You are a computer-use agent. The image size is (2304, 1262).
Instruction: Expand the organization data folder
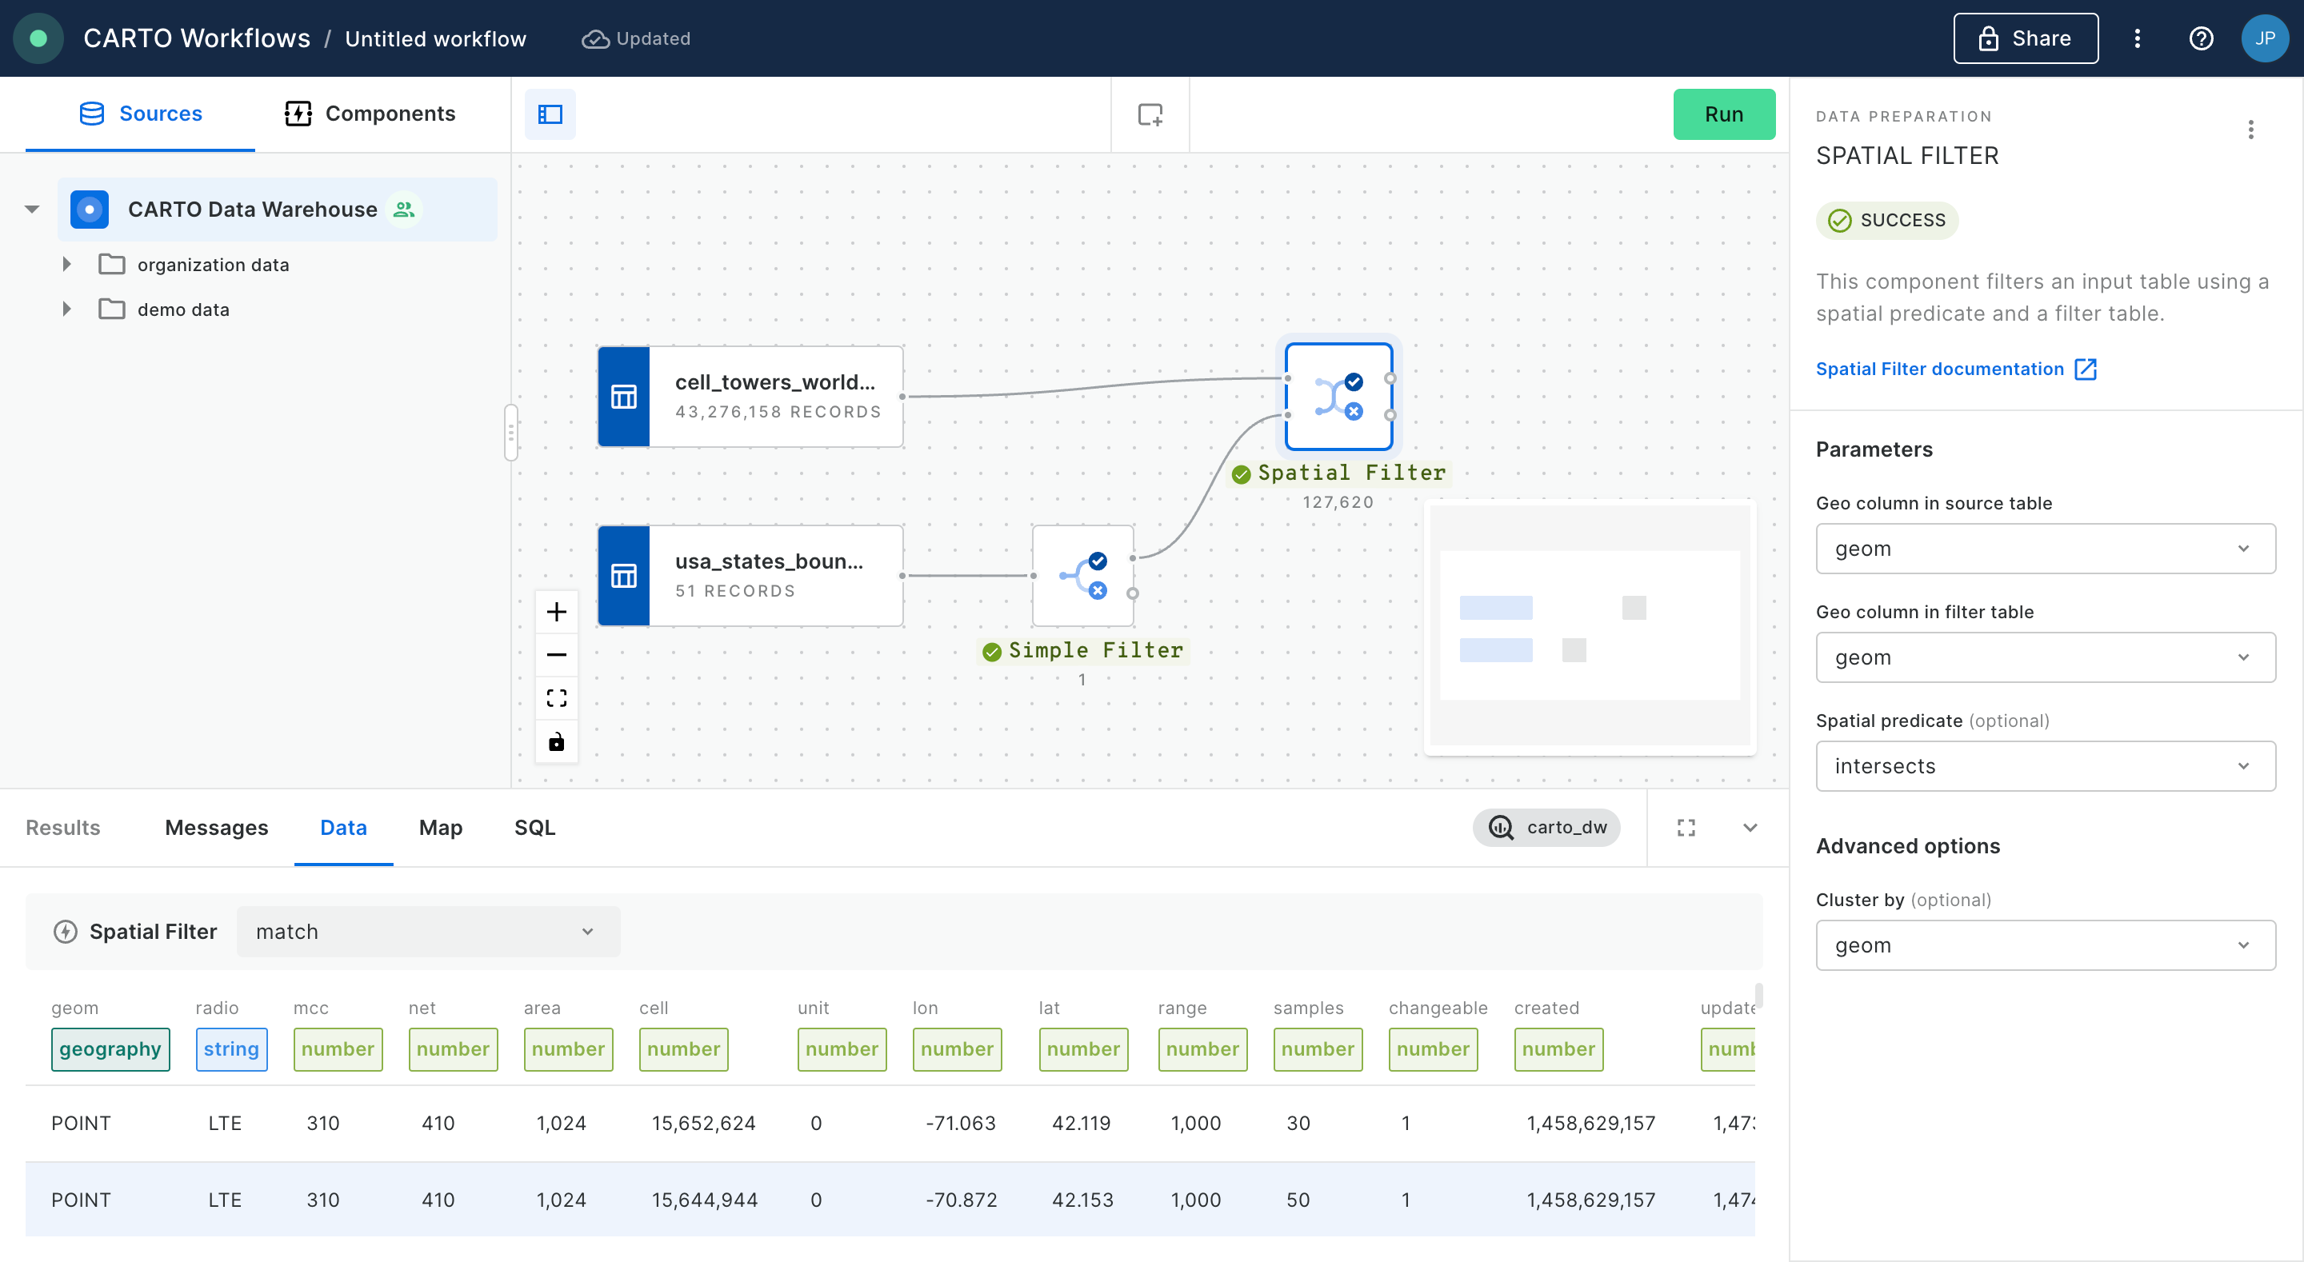point(67,264)
